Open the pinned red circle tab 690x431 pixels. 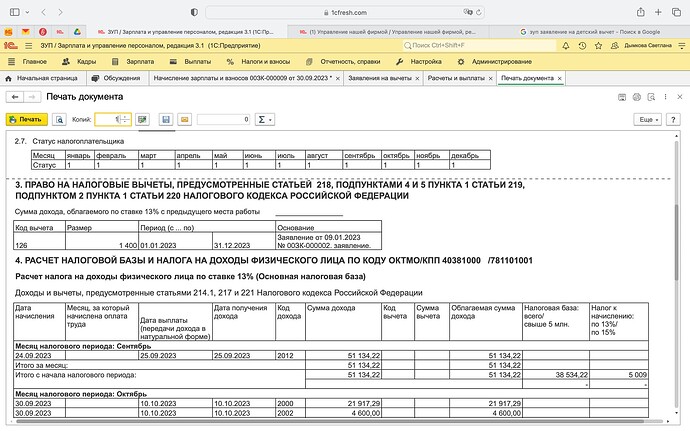point(43,32)
